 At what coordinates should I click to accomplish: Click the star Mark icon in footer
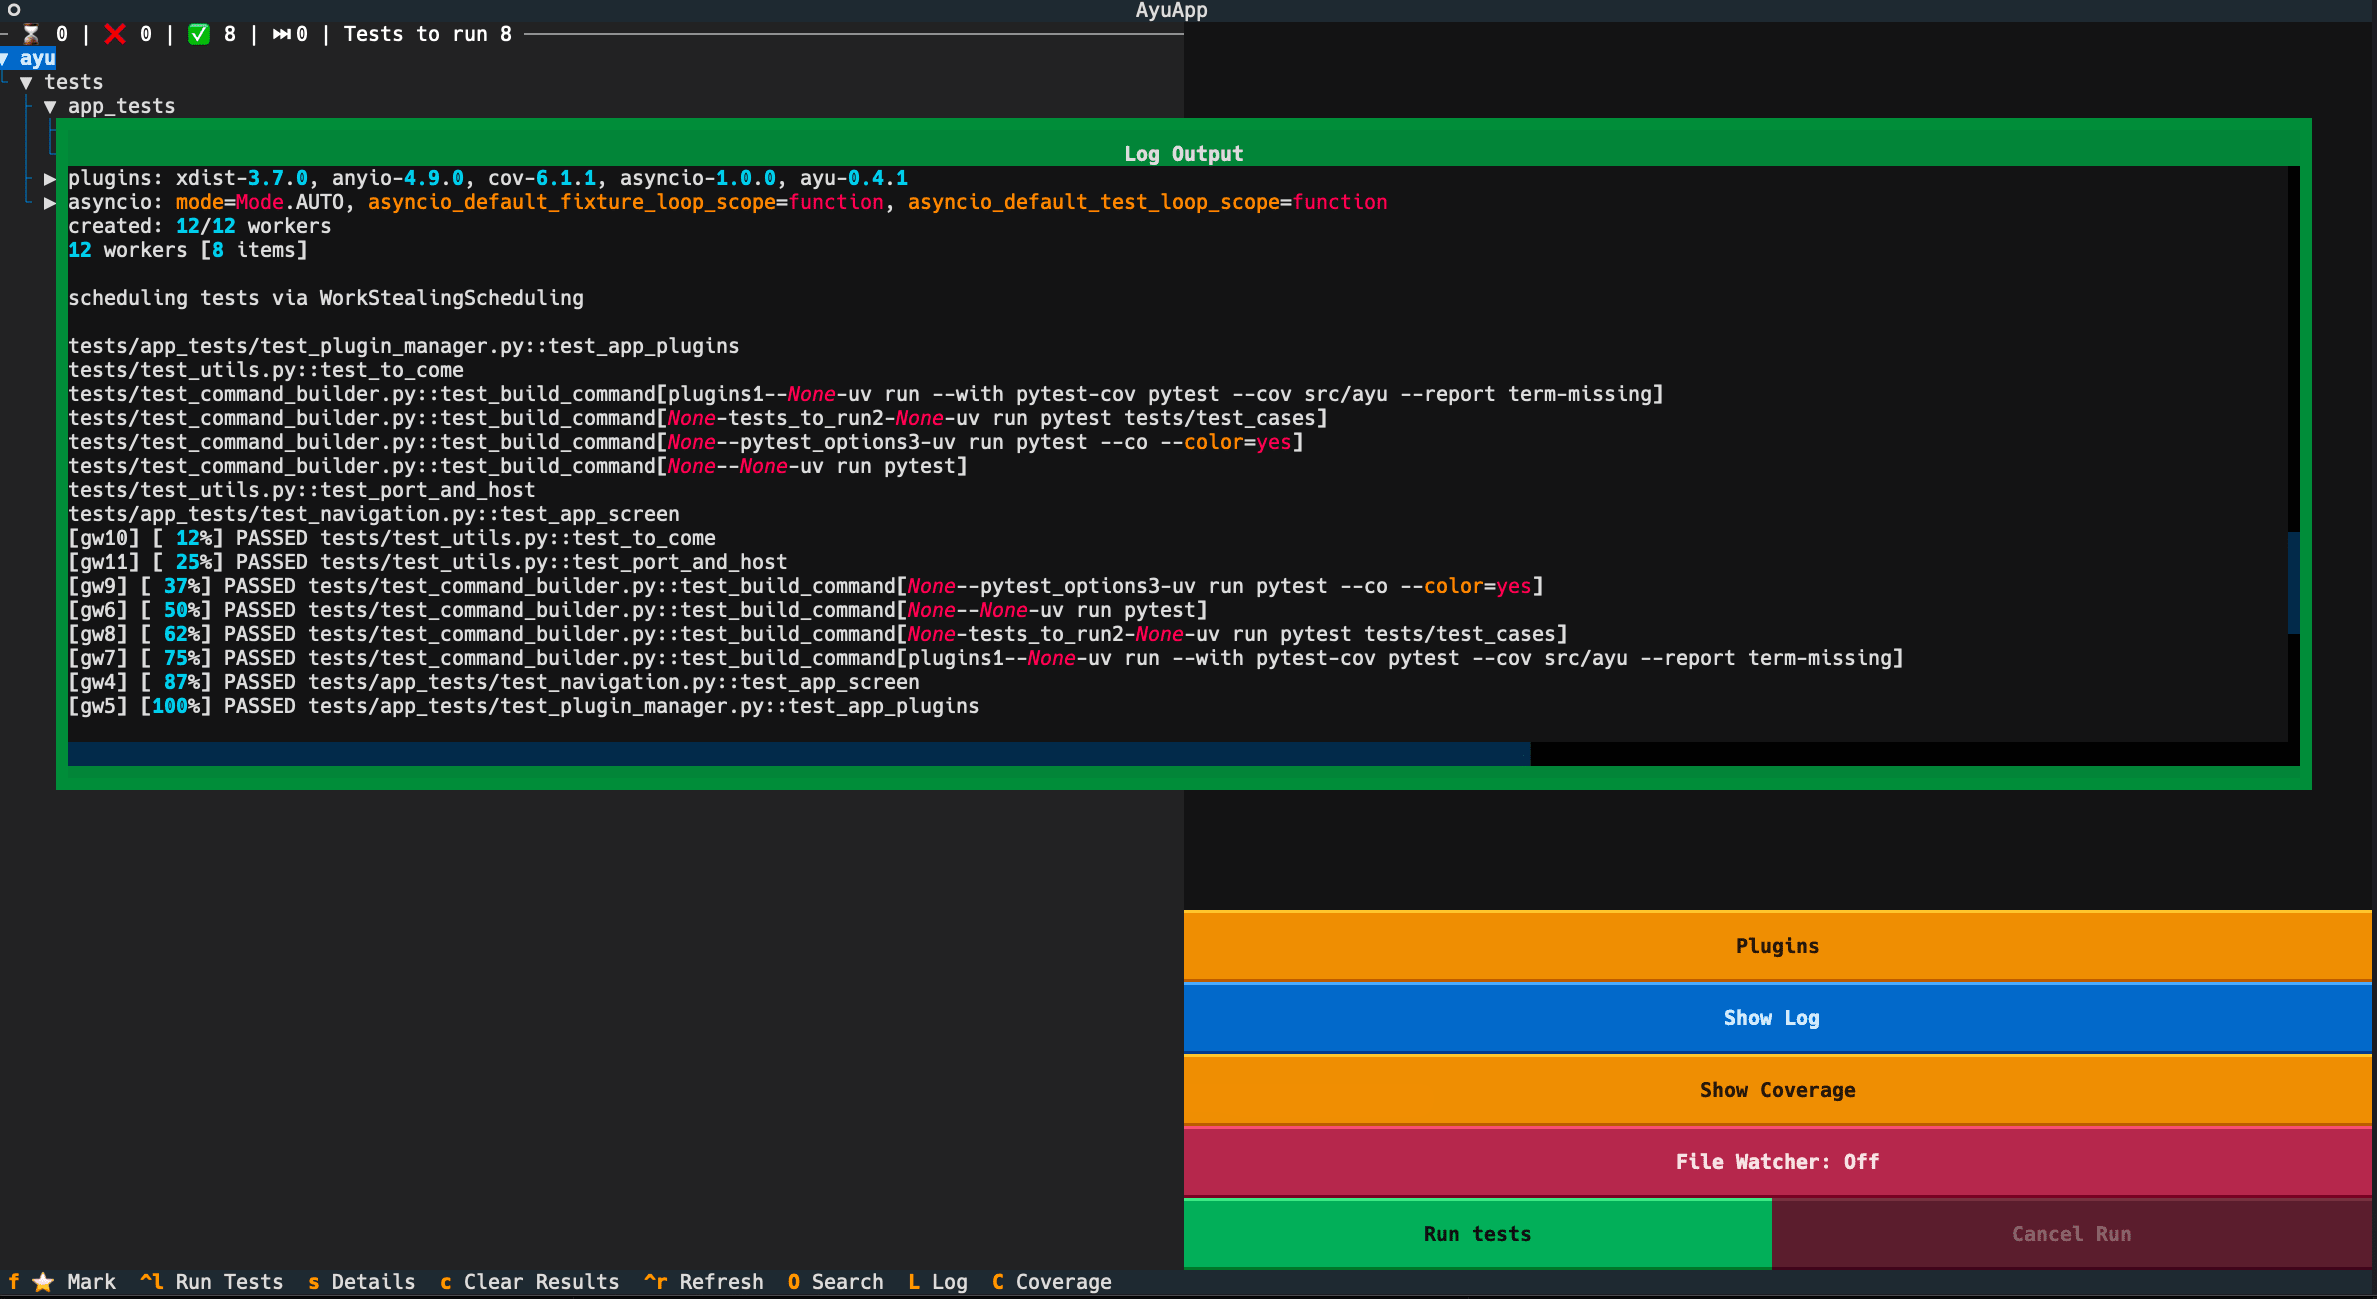[x=43, y=1282]
